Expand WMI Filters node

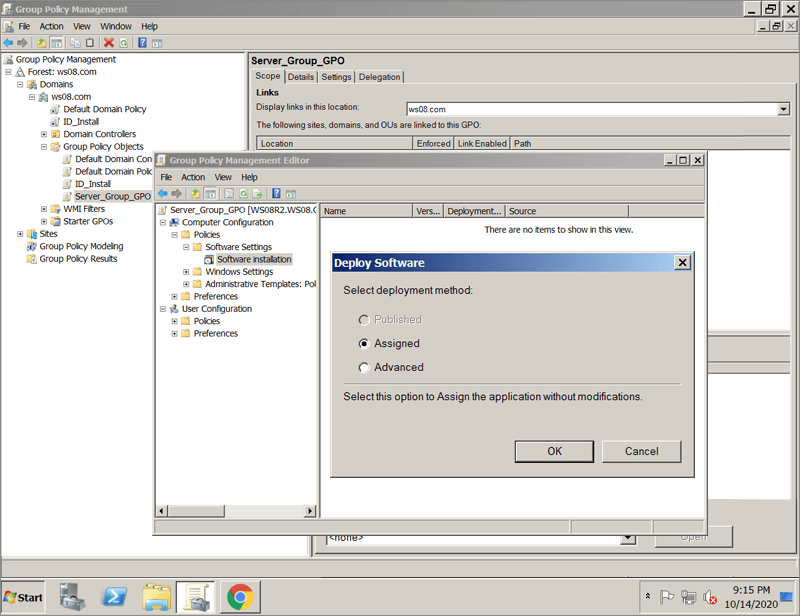(44, 209)
